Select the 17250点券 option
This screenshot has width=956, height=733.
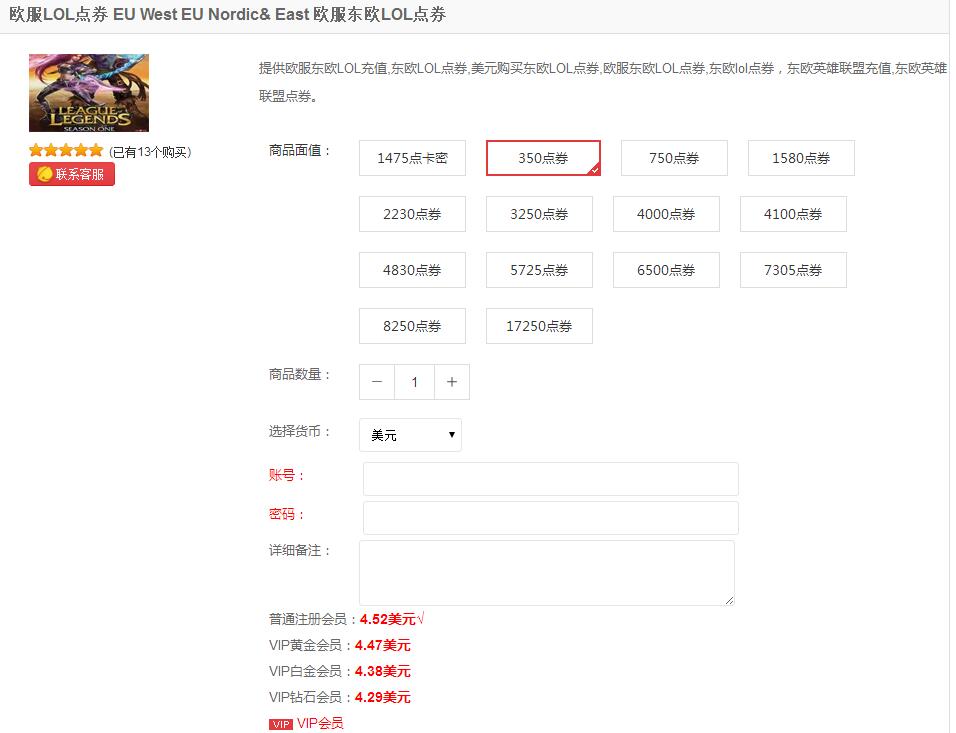pyautogui.click(x=539, y=326)
